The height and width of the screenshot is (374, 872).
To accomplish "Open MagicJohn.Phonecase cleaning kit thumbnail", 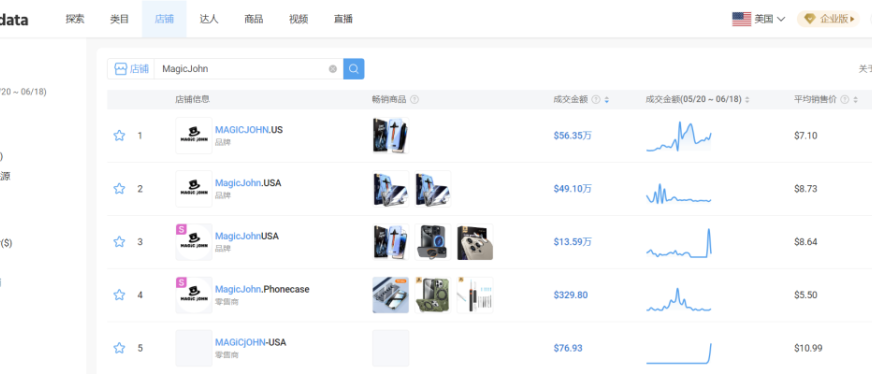I will point(475,296).
